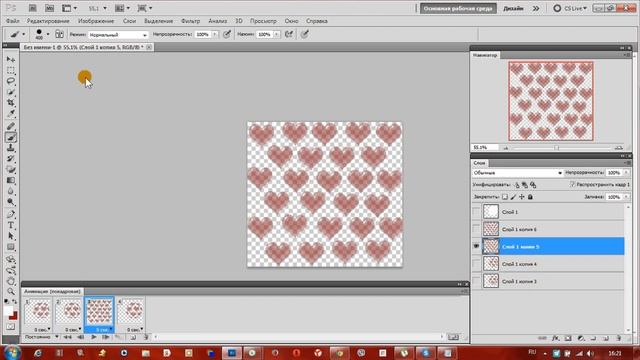640x360 pixels.
Task: Launch Mini Bridge from application bar
Action: point(49,8)
